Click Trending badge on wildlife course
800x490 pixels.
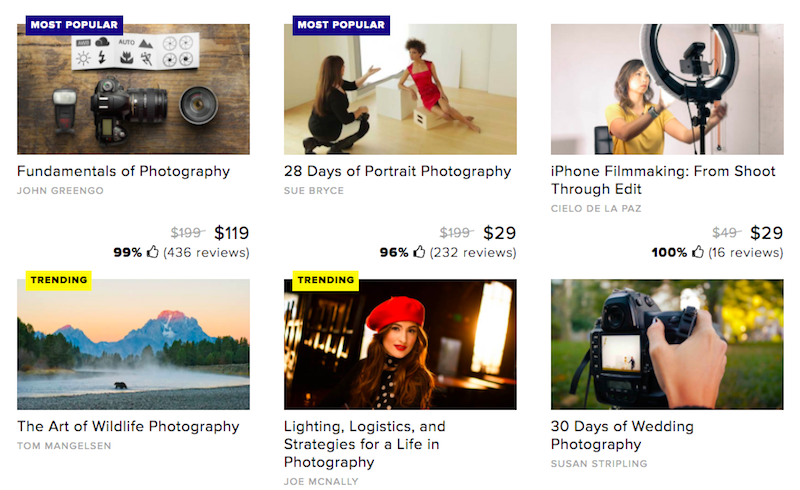(59, 280)
